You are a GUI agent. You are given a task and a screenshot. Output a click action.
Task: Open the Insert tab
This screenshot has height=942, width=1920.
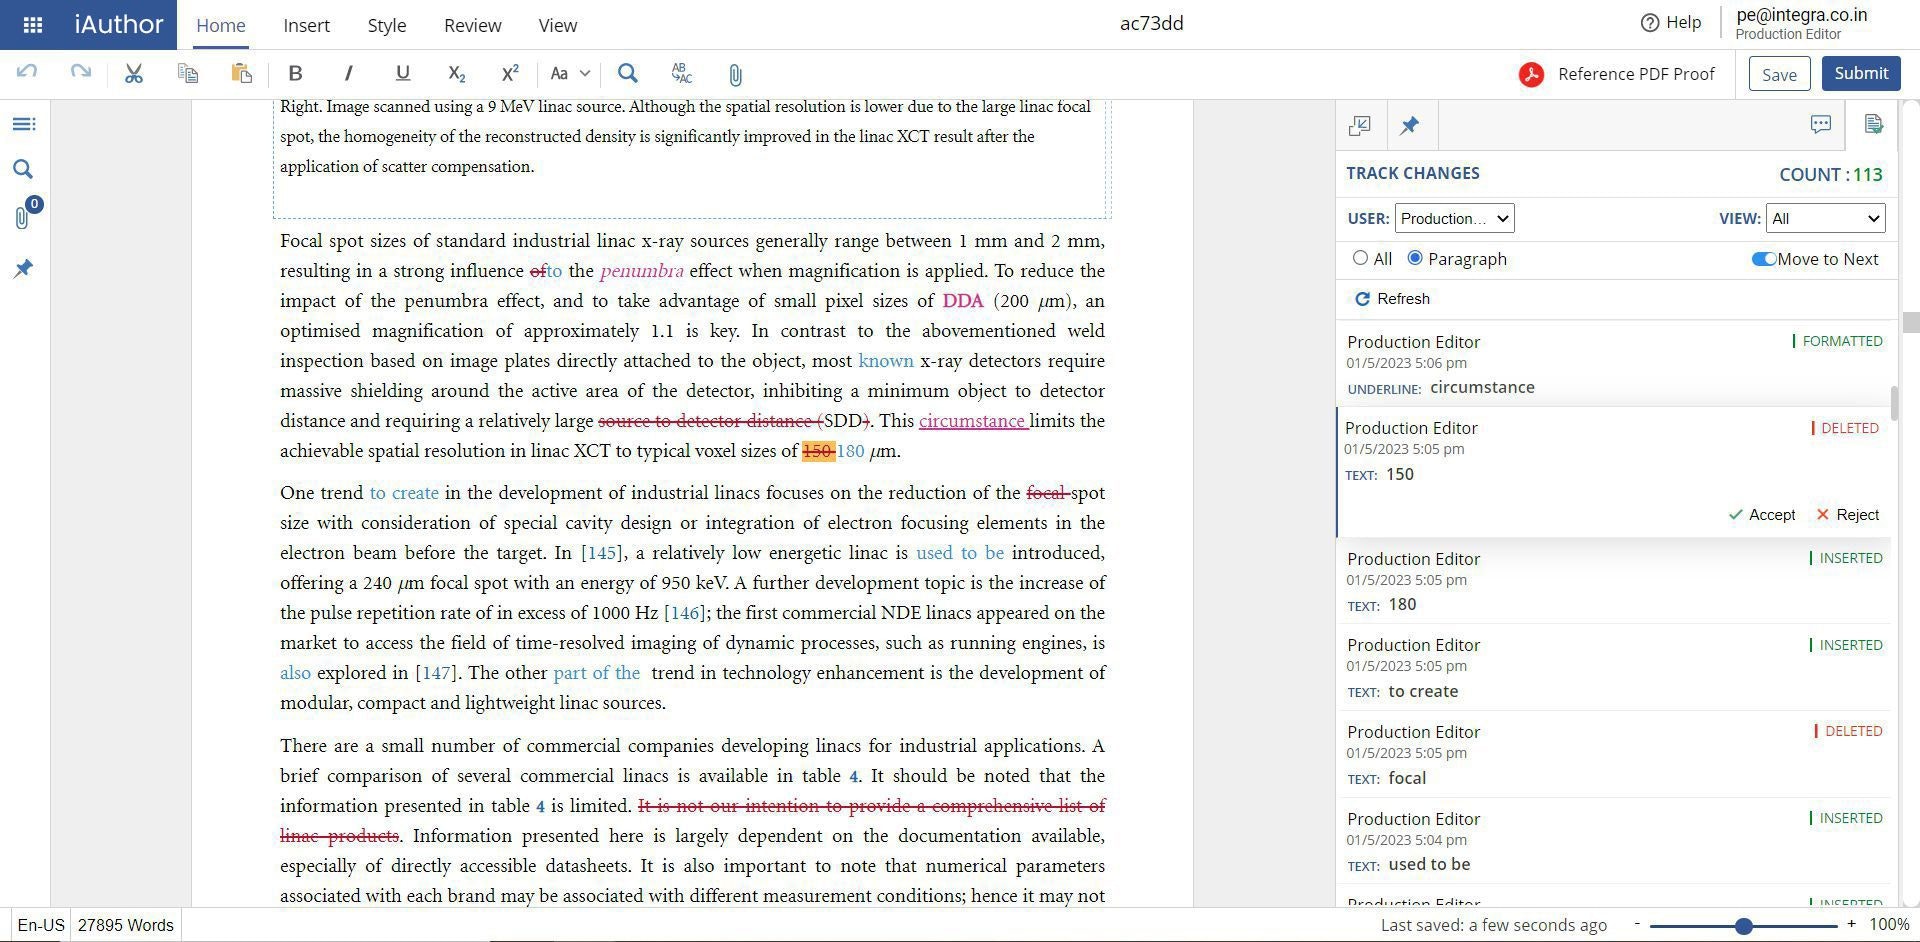click(306, 25)
